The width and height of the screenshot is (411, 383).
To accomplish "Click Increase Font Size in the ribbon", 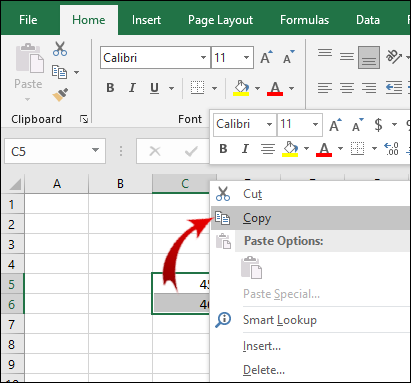I will 266,57.
